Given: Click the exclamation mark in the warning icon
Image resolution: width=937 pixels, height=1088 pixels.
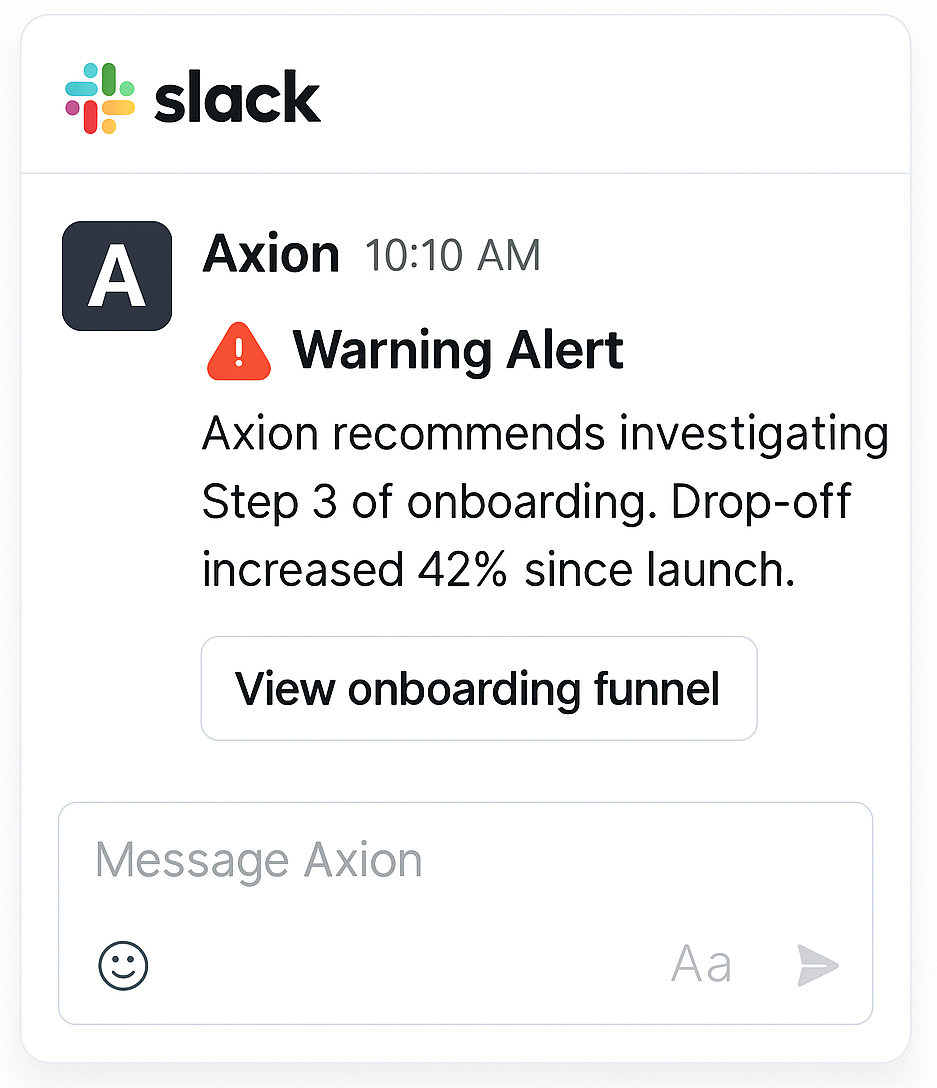Looking at the screenshot, I should tap(239, 352).
